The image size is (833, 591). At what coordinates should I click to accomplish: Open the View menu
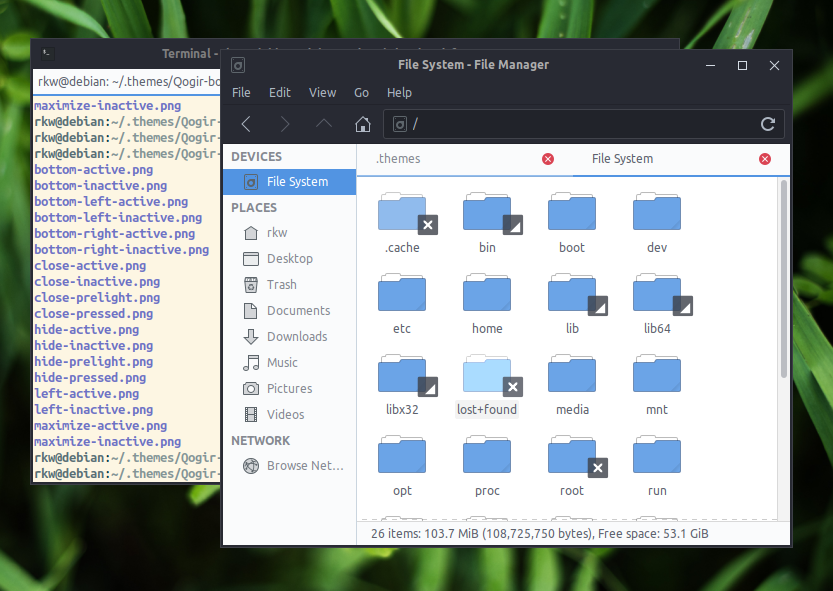322,92
